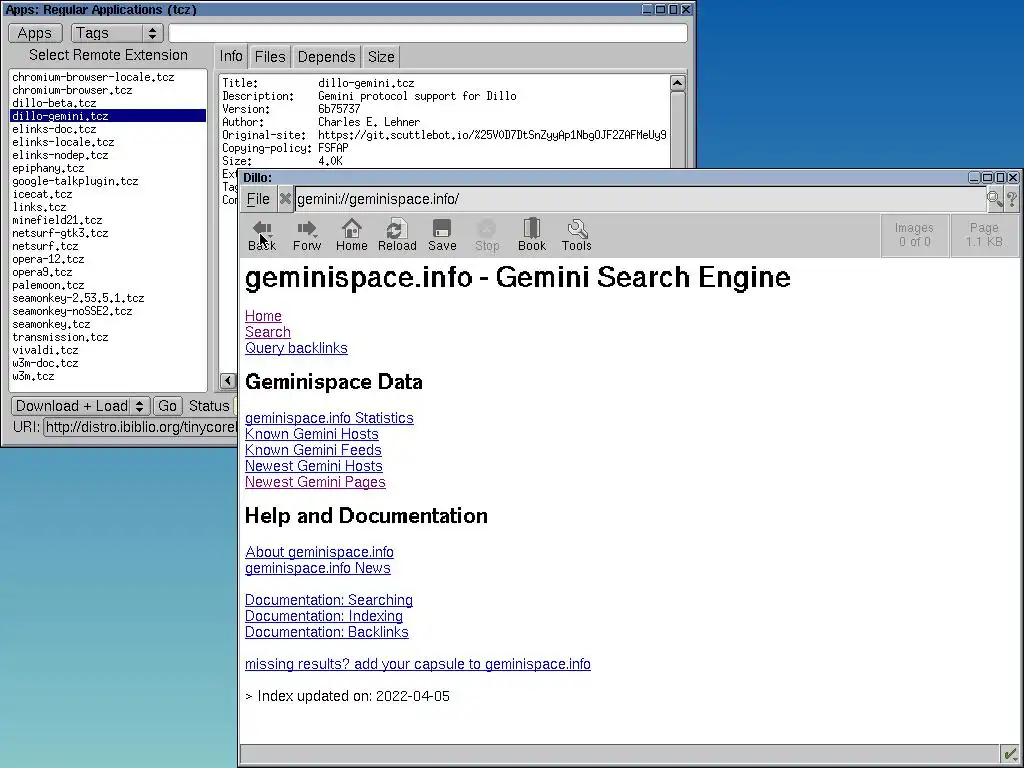Open geminispace.info Statistics link
Screen dimensions: 1024x768
pyautogui.click(x=329, y=418)
